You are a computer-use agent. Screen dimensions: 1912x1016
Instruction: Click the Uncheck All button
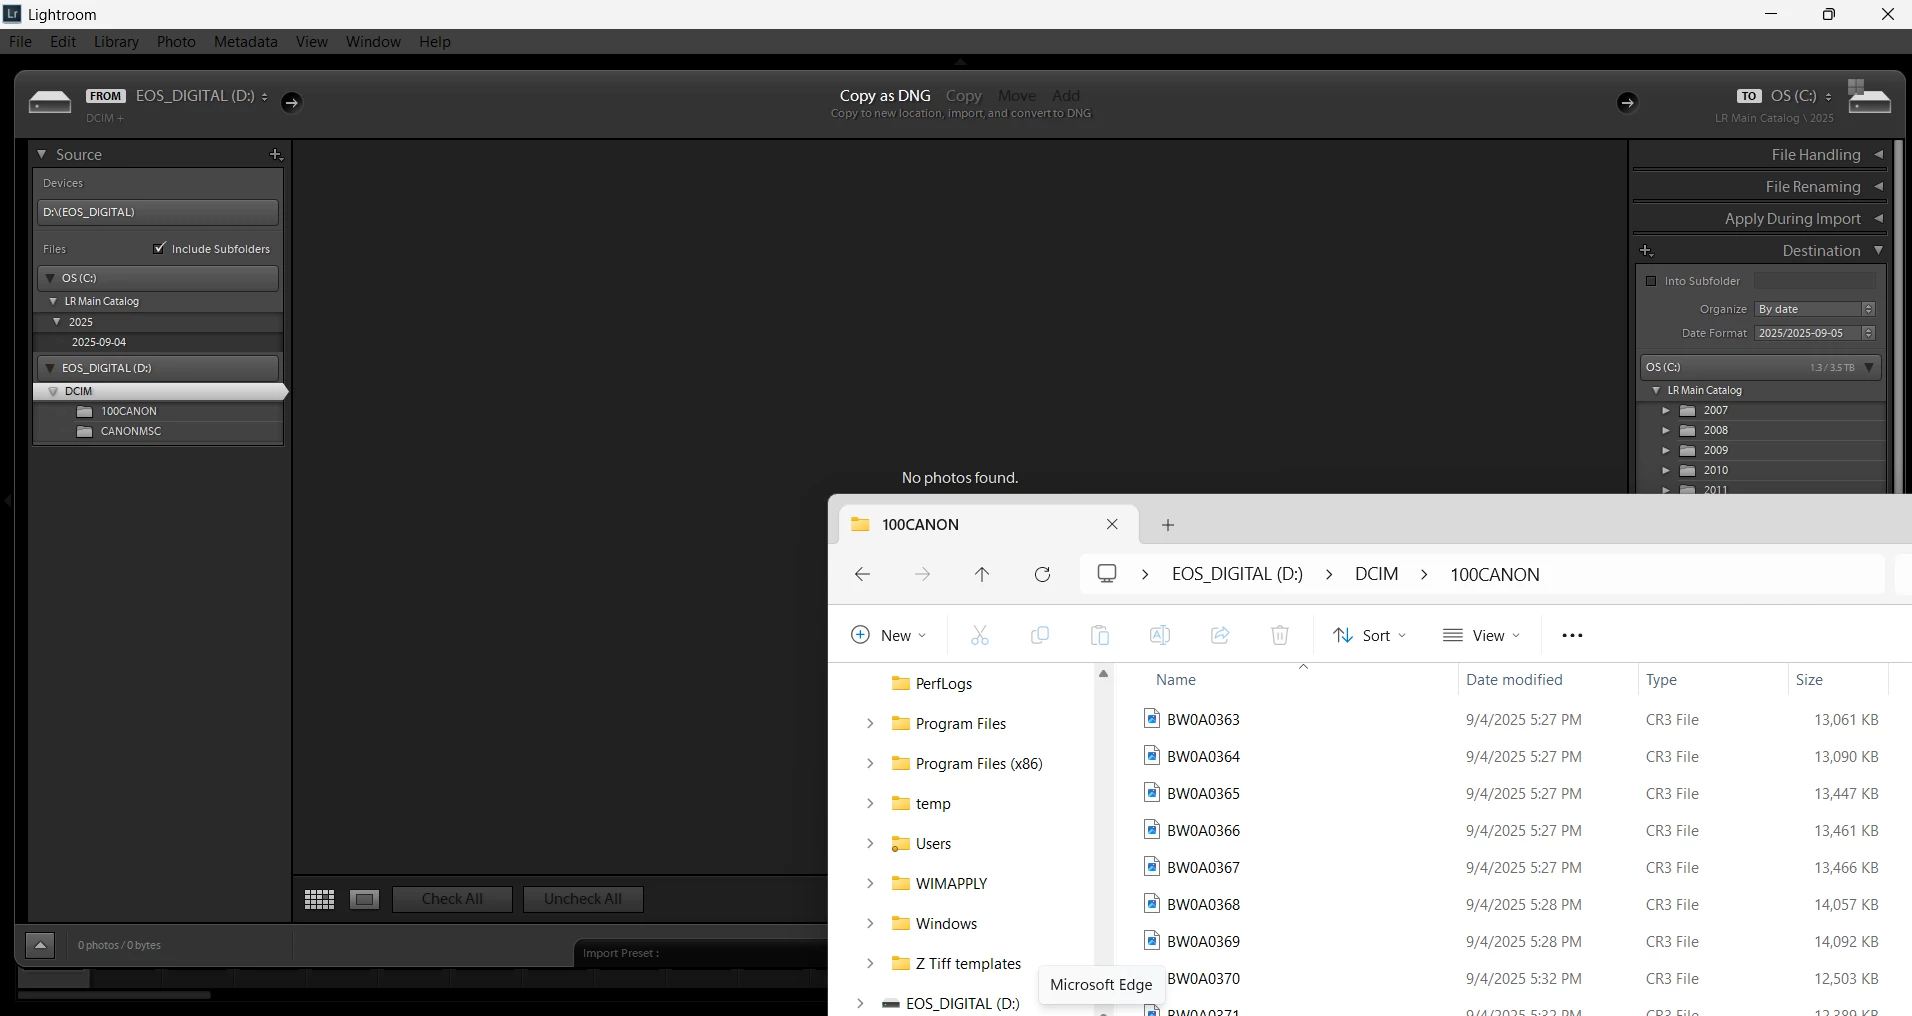pyautogui.click(x=583, y=899)
